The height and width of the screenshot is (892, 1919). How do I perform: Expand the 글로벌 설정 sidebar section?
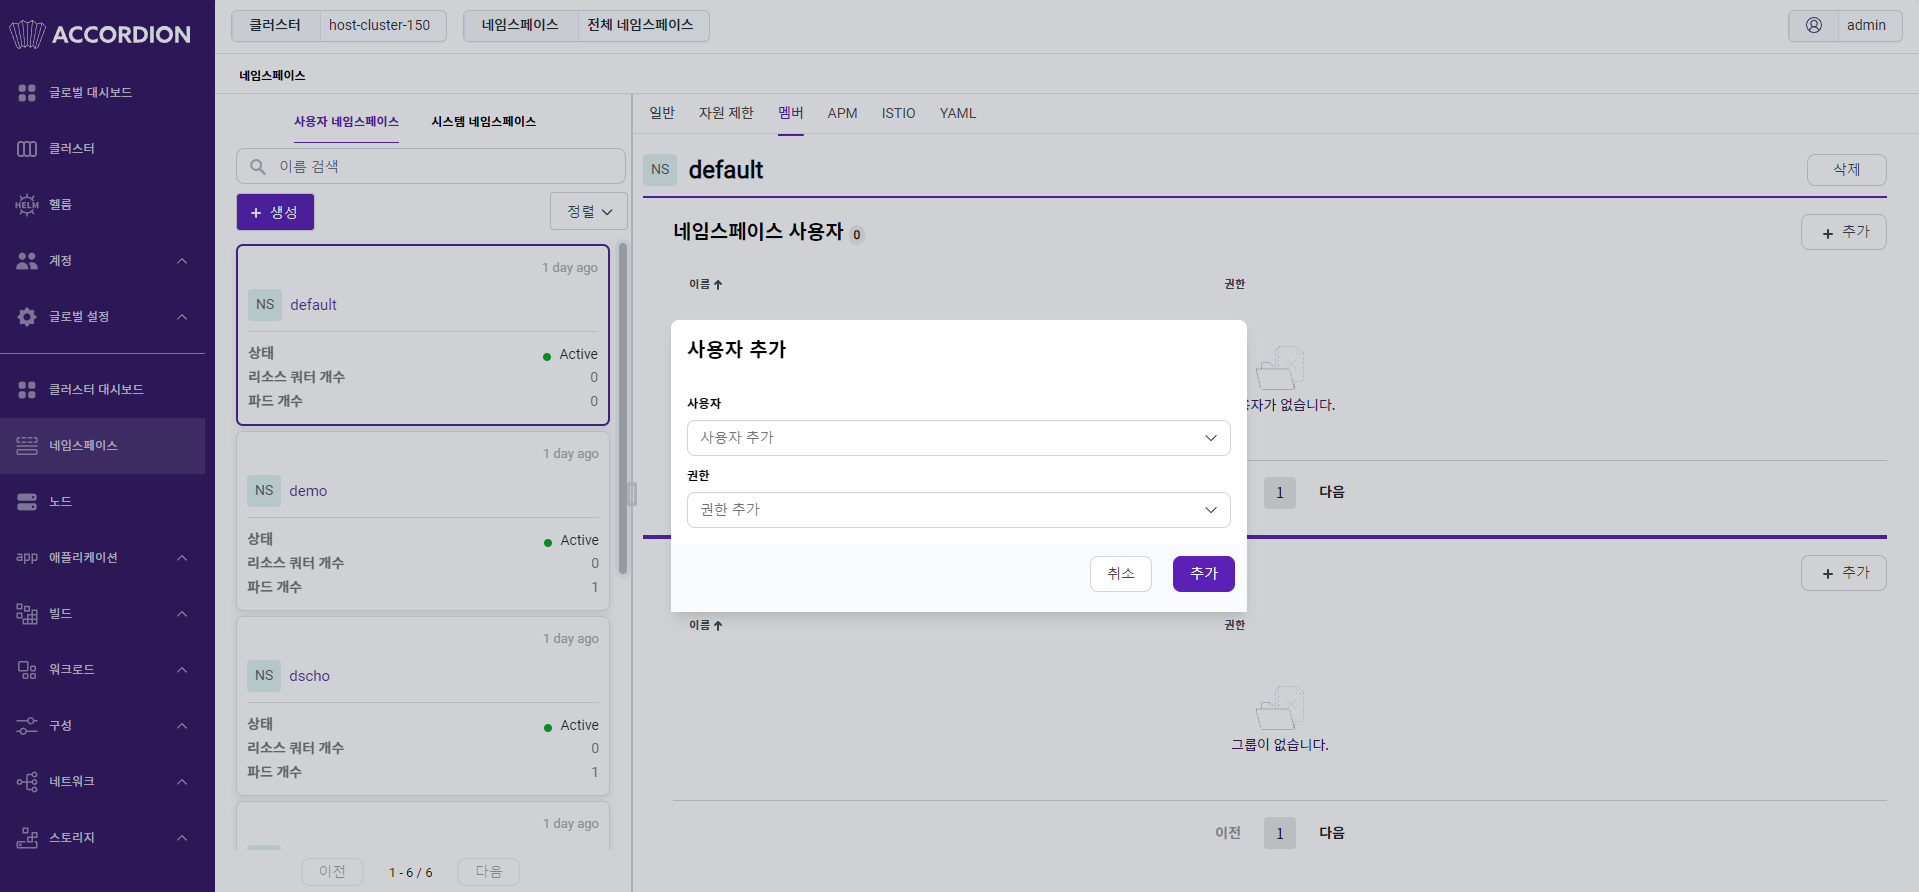182,316
